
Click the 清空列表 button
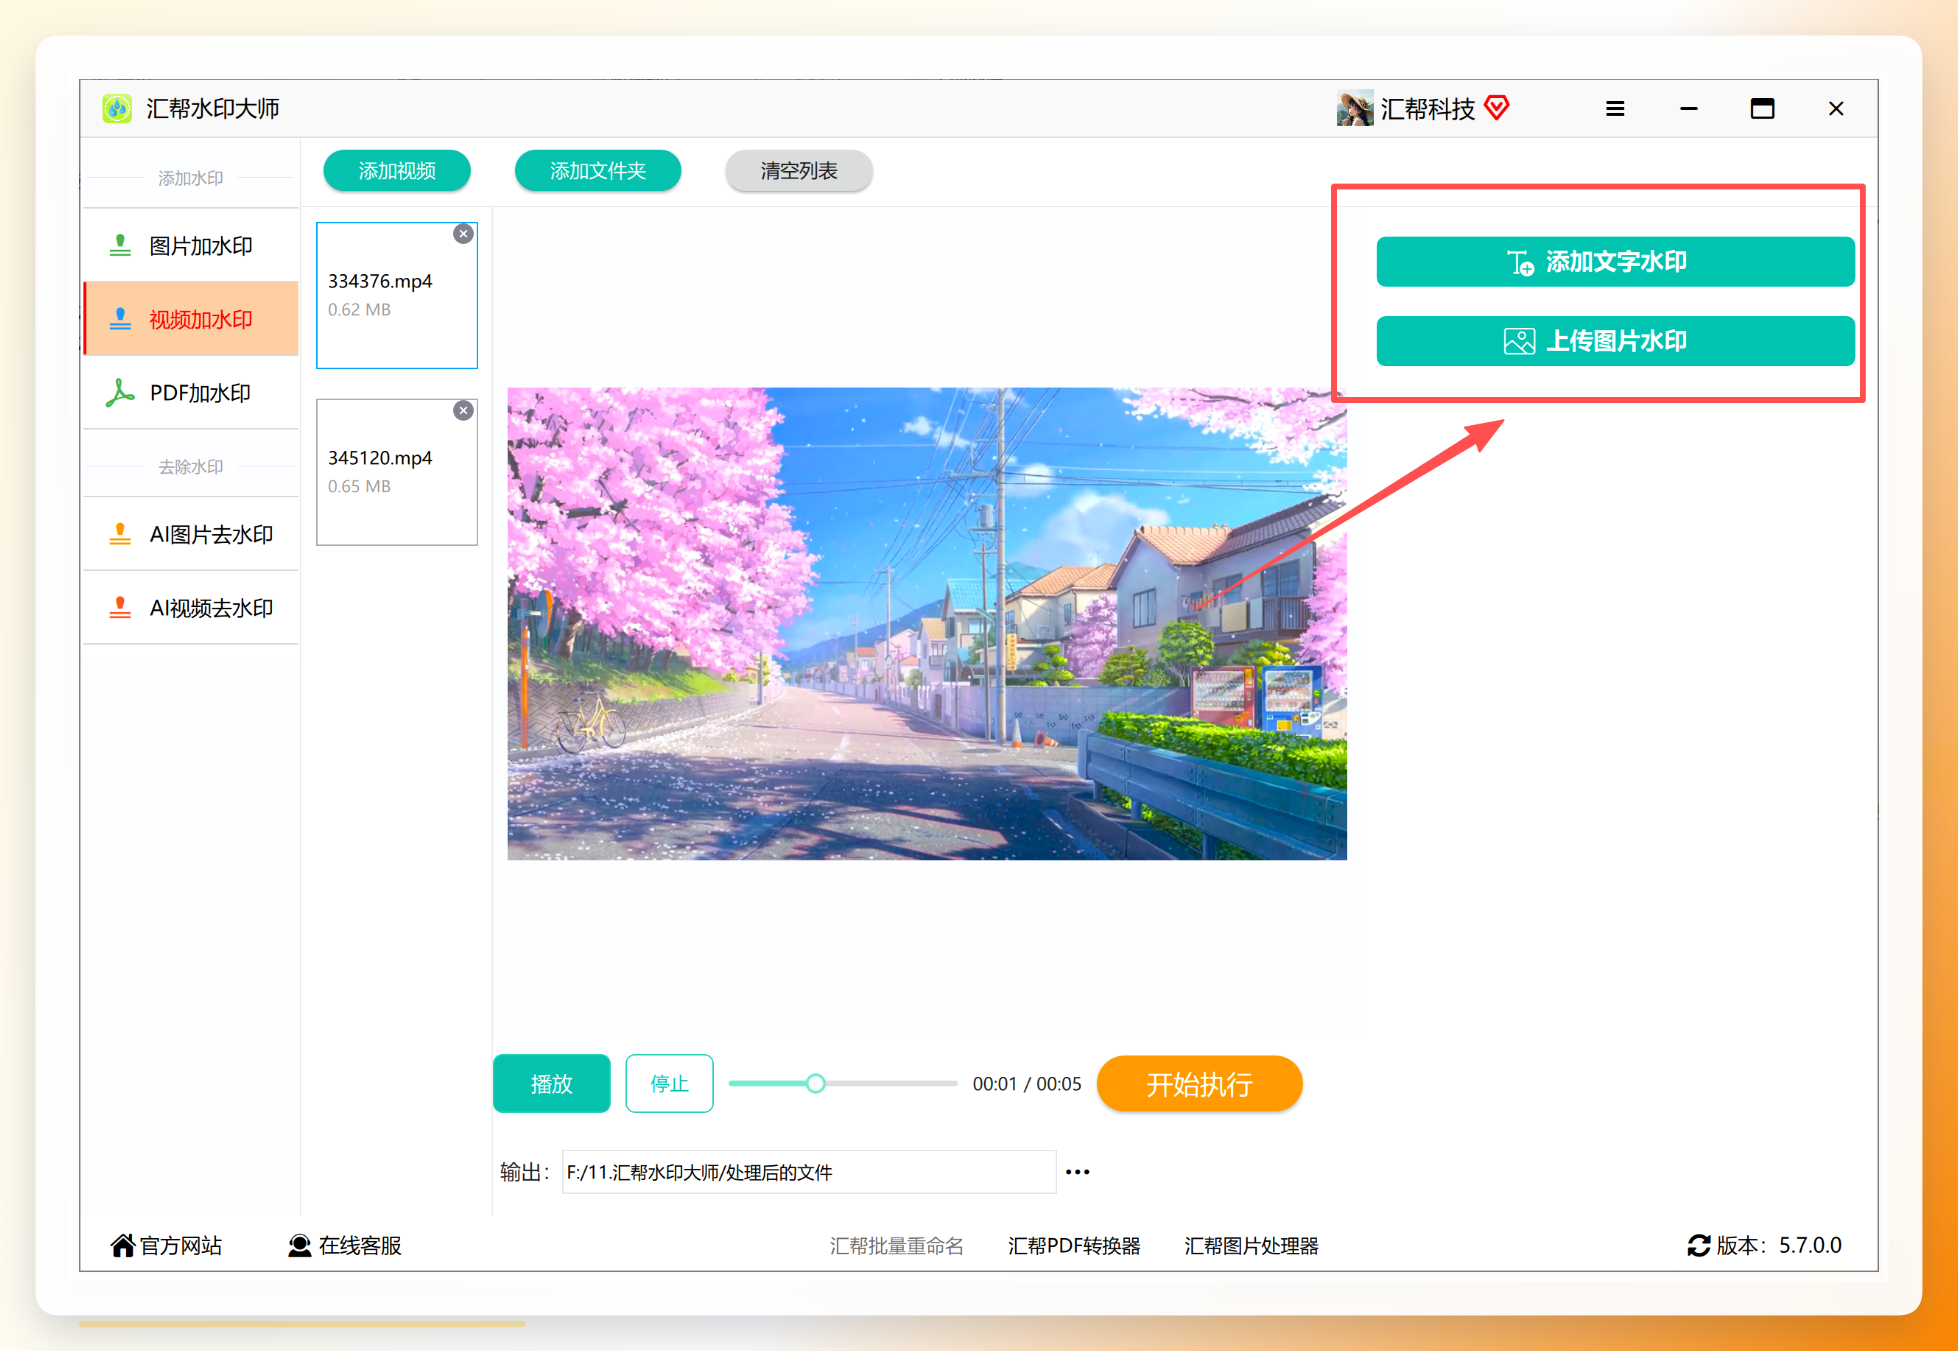[799, 171]
